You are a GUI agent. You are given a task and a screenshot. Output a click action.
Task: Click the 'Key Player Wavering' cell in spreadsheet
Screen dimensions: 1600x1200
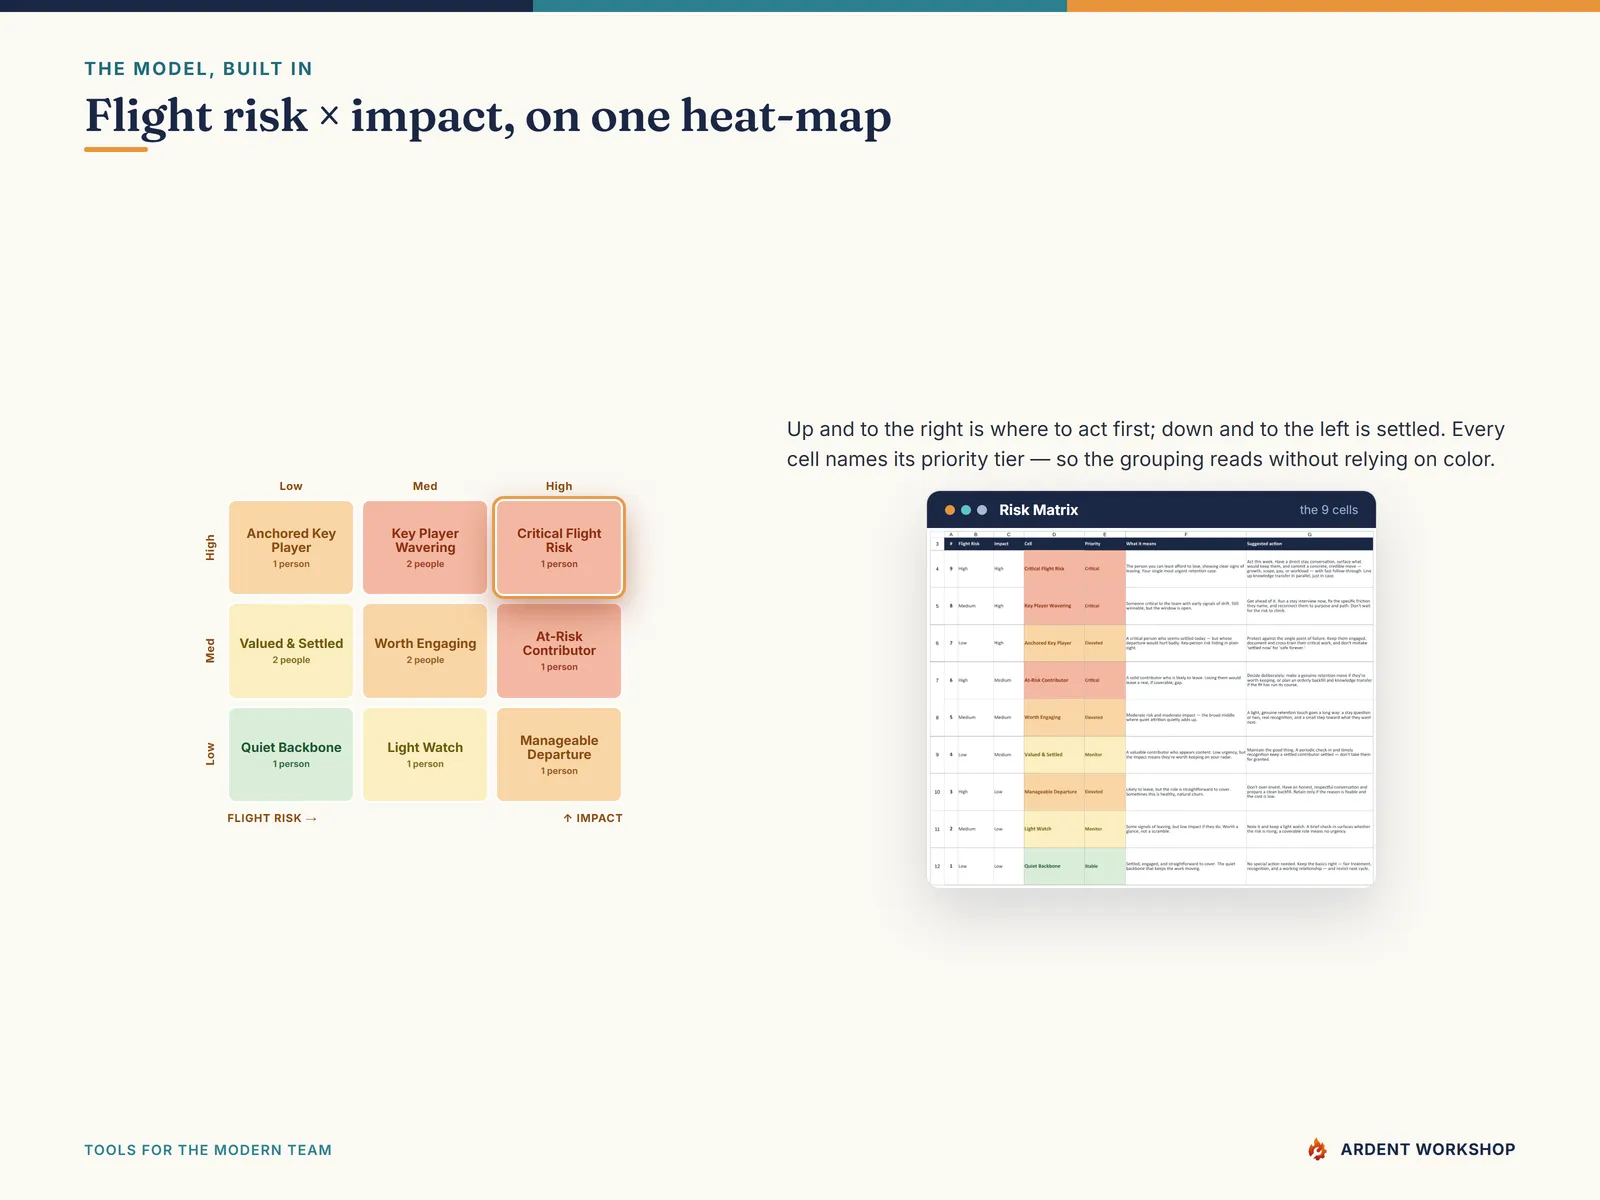(1053, 606)
